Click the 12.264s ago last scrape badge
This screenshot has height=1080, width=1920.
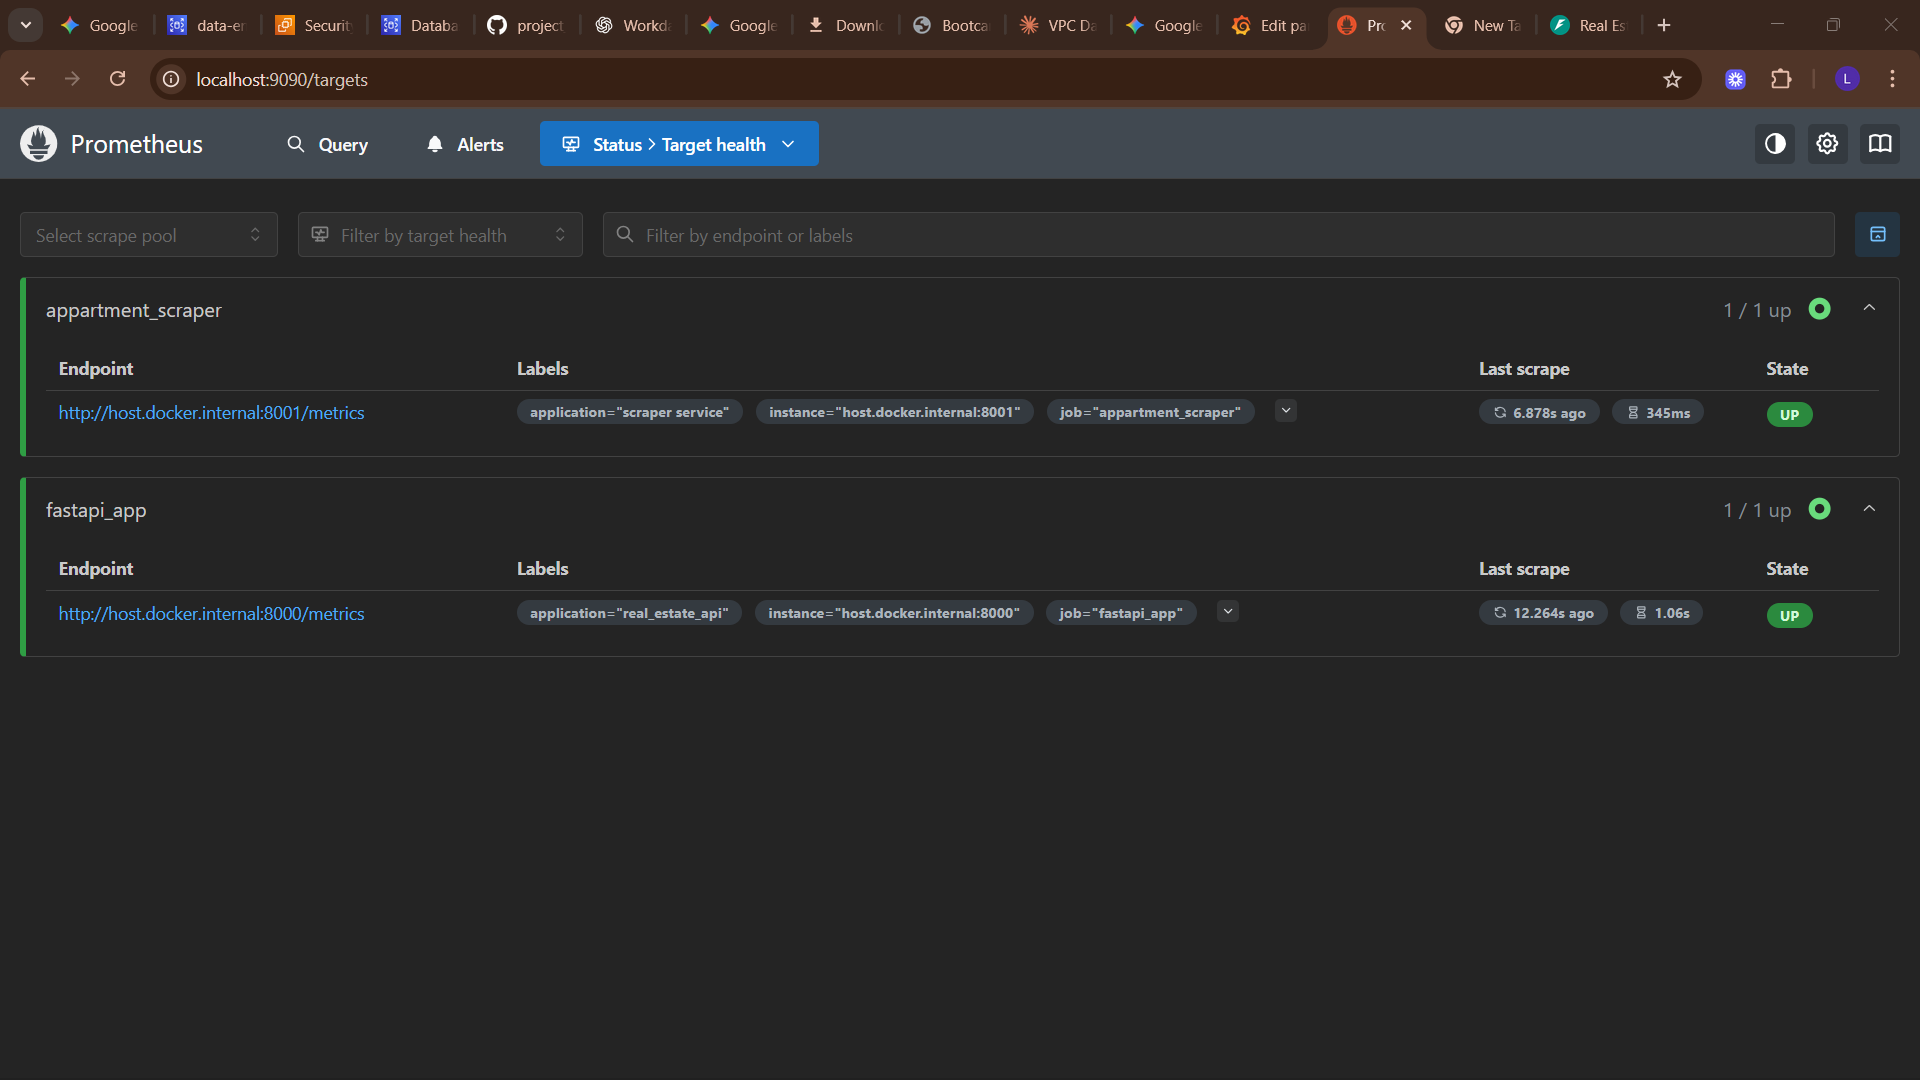1543,613
